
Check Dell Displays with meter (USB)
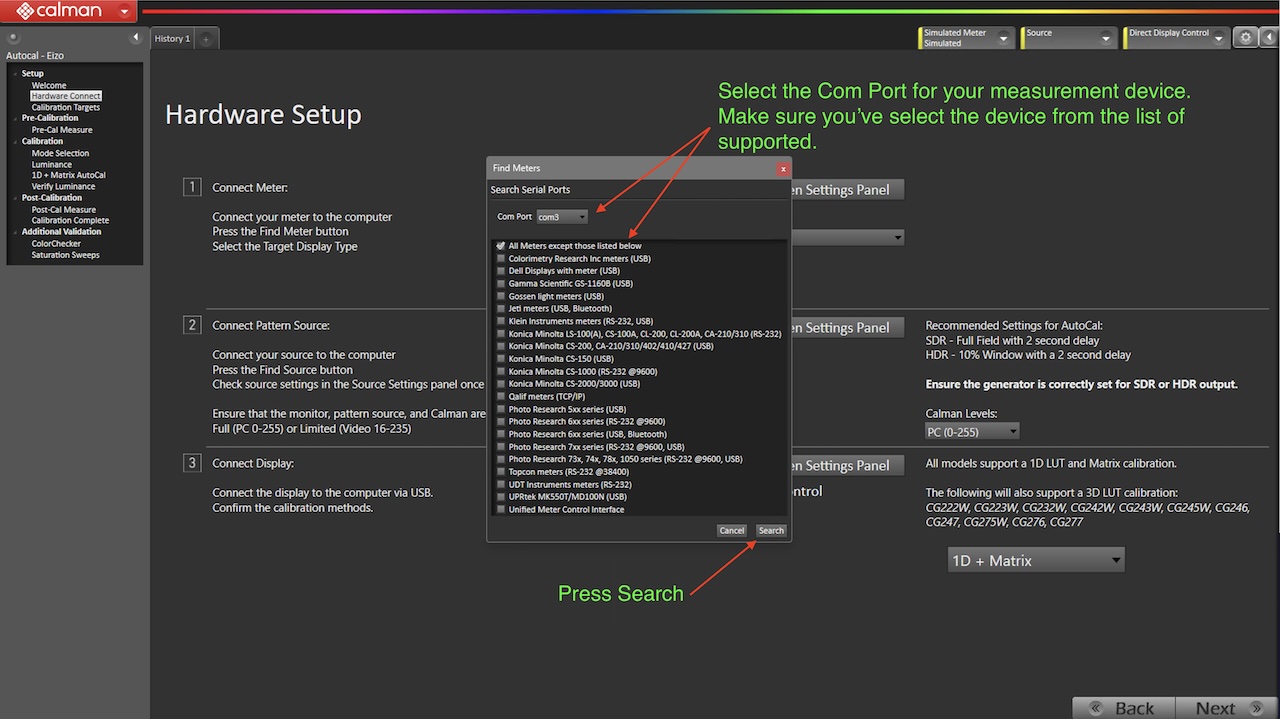500,271
